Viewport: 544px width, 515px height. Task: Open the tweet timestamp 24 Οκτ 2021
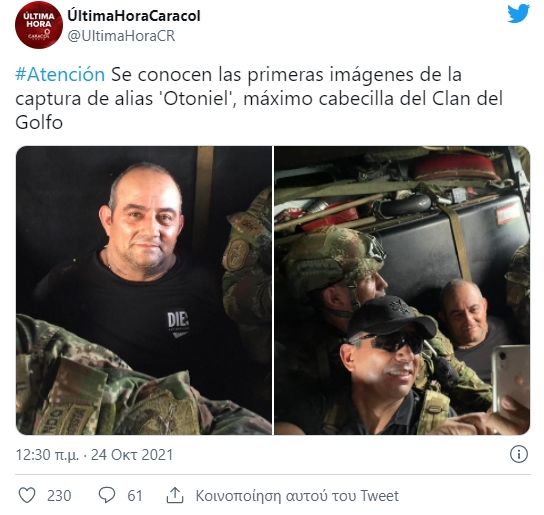[x=132, y=455]
